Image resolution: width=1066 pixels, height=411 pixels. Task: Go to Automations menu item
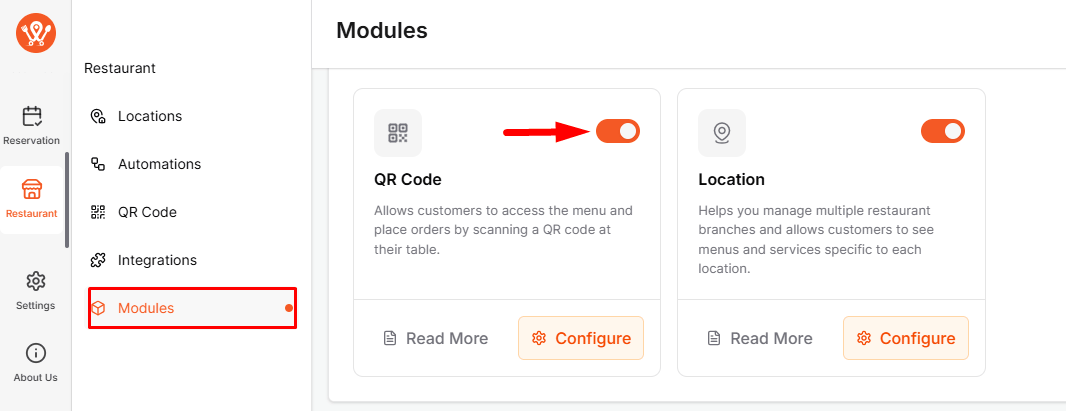[159, 164]
